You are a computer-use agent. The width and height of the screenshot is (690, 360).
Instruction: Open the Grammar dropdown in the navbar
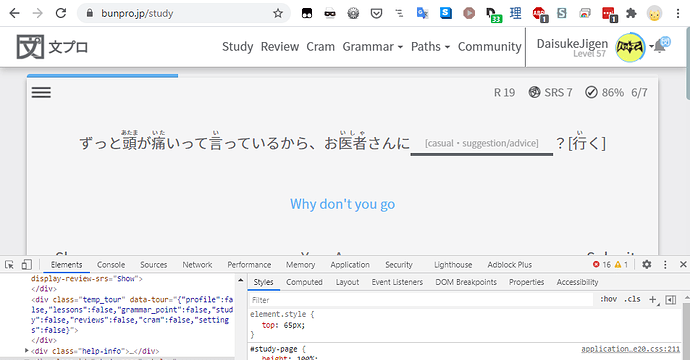tap(372, 47)
